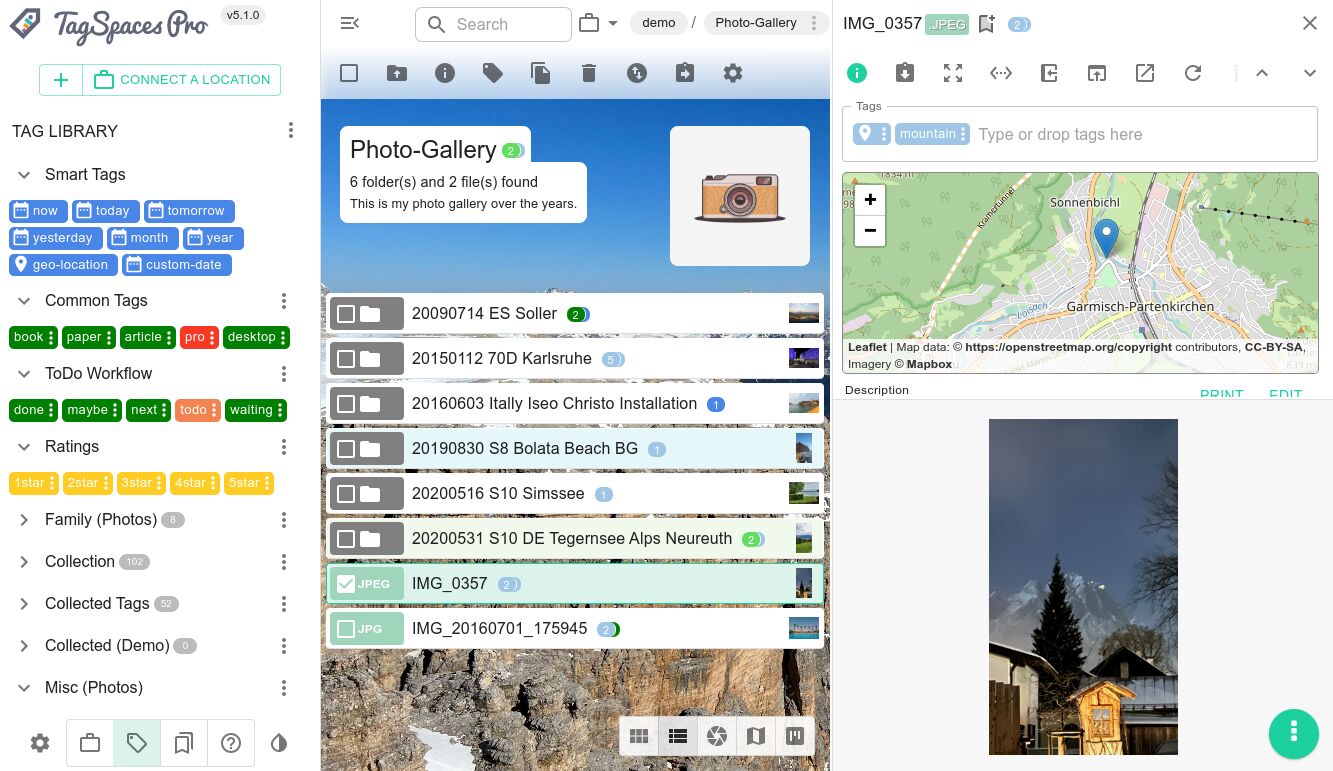Switch to the bookmarks tab
The height and width of the screenshot is (771, 1333).
183,743
